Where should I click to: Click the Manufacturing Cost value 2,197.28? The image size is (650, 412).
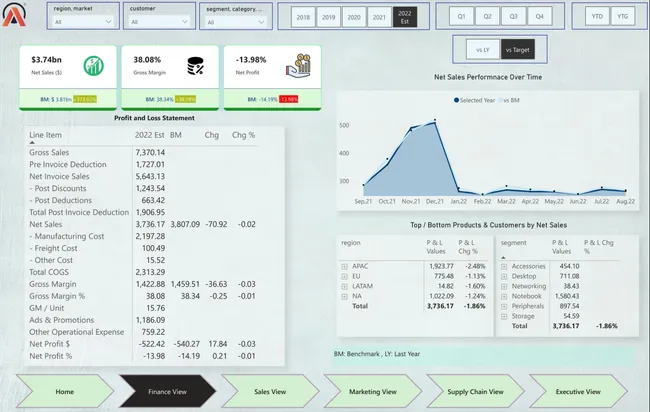[150, 236]
